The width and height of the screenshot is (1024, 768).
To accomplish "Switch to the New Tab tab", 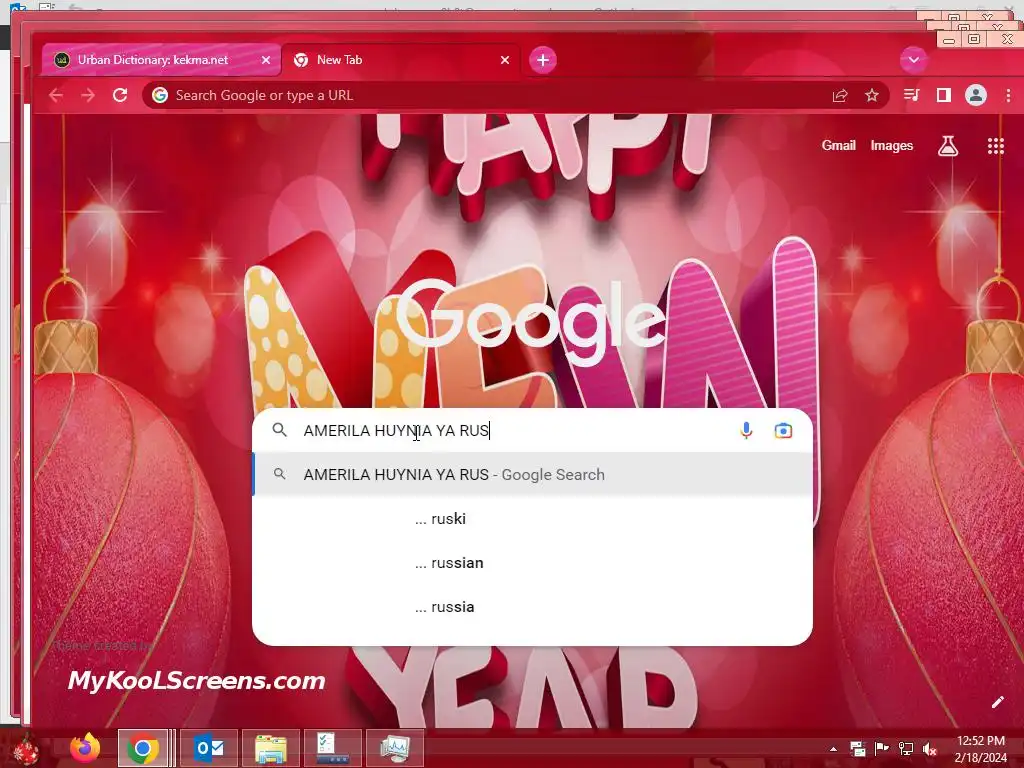I will click(x=400, y=60).
